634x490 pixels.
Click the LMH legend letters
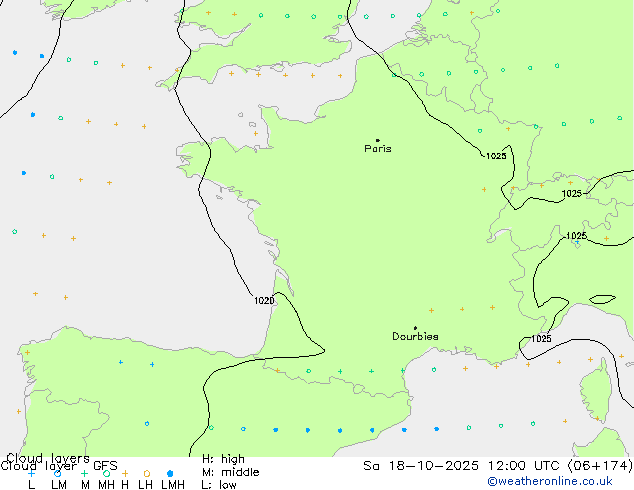(x=173, y=485)
